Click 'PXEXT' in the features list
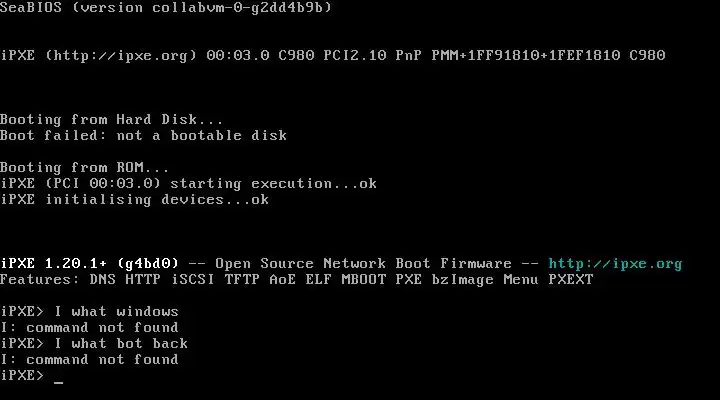 point(571,280)
